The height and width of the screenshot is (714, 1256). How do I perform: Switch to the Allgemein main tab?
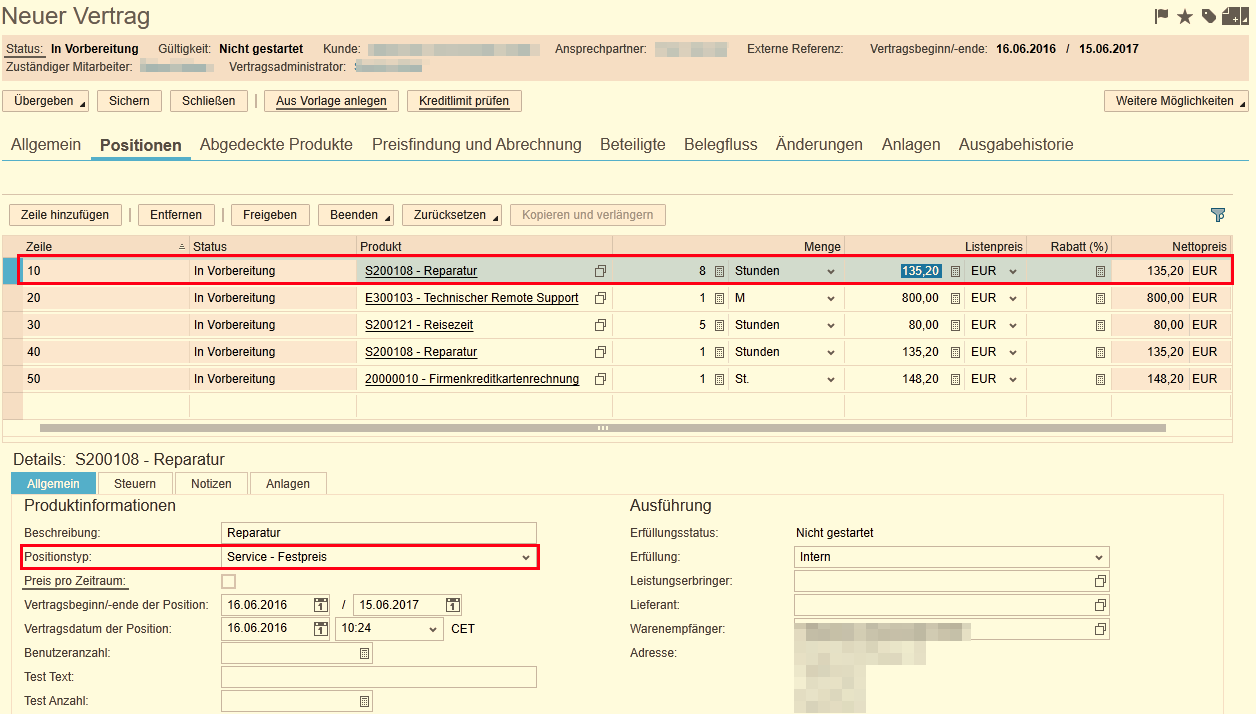tap(46, 145)
